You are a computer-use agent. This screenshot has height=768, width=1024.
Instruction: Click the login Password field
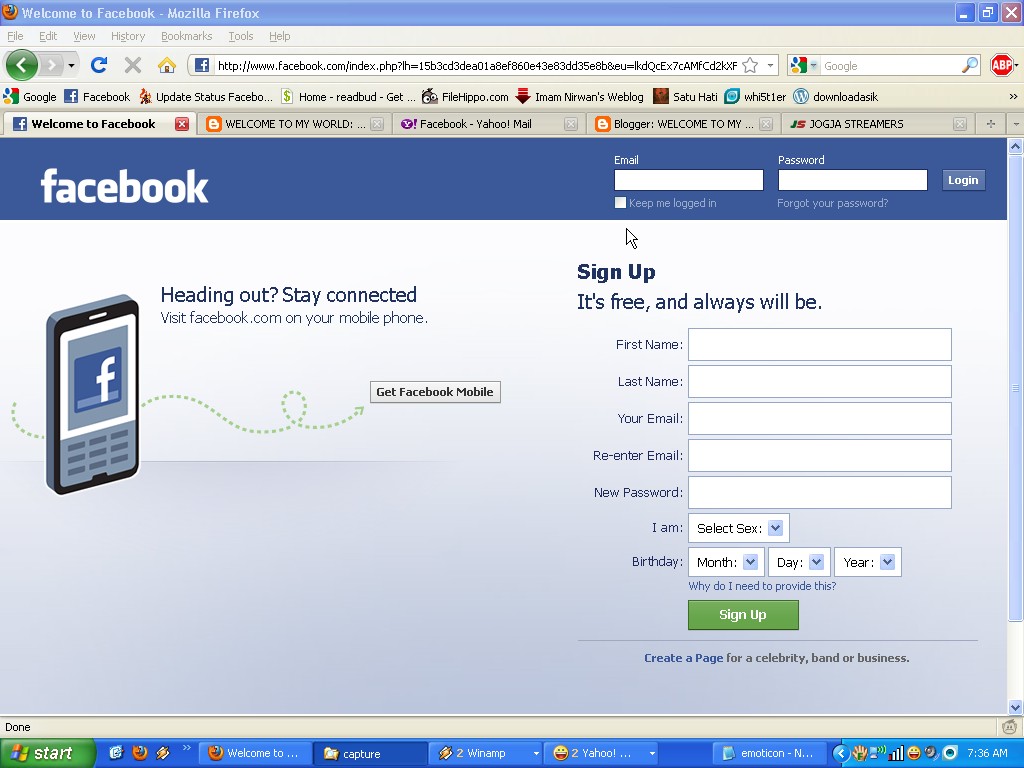(x=852, y=180)
